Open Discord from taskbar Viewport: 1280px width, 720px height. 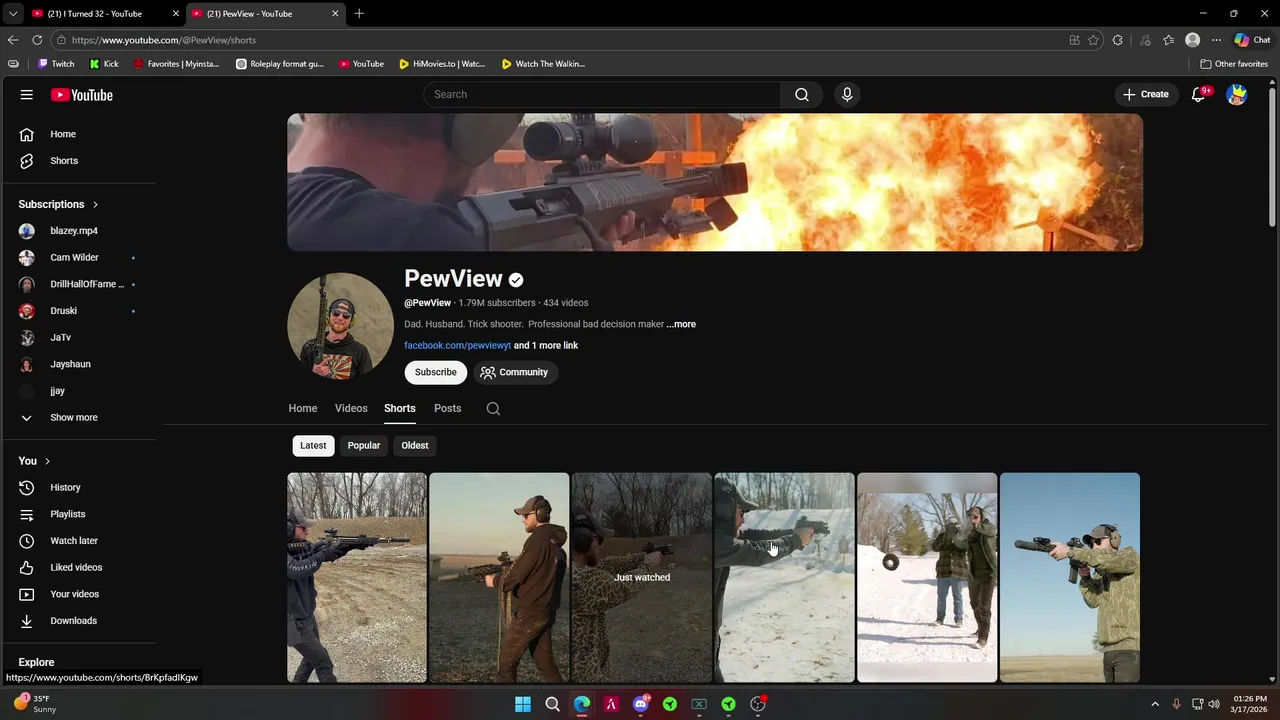pos(641,704)
